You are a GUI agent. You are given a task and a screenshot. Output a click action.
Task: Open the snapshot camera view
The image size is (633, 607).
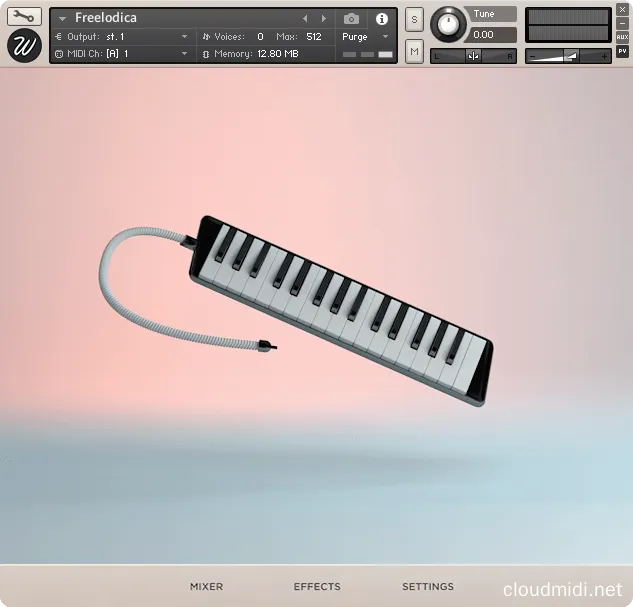(x=351, y=19)
